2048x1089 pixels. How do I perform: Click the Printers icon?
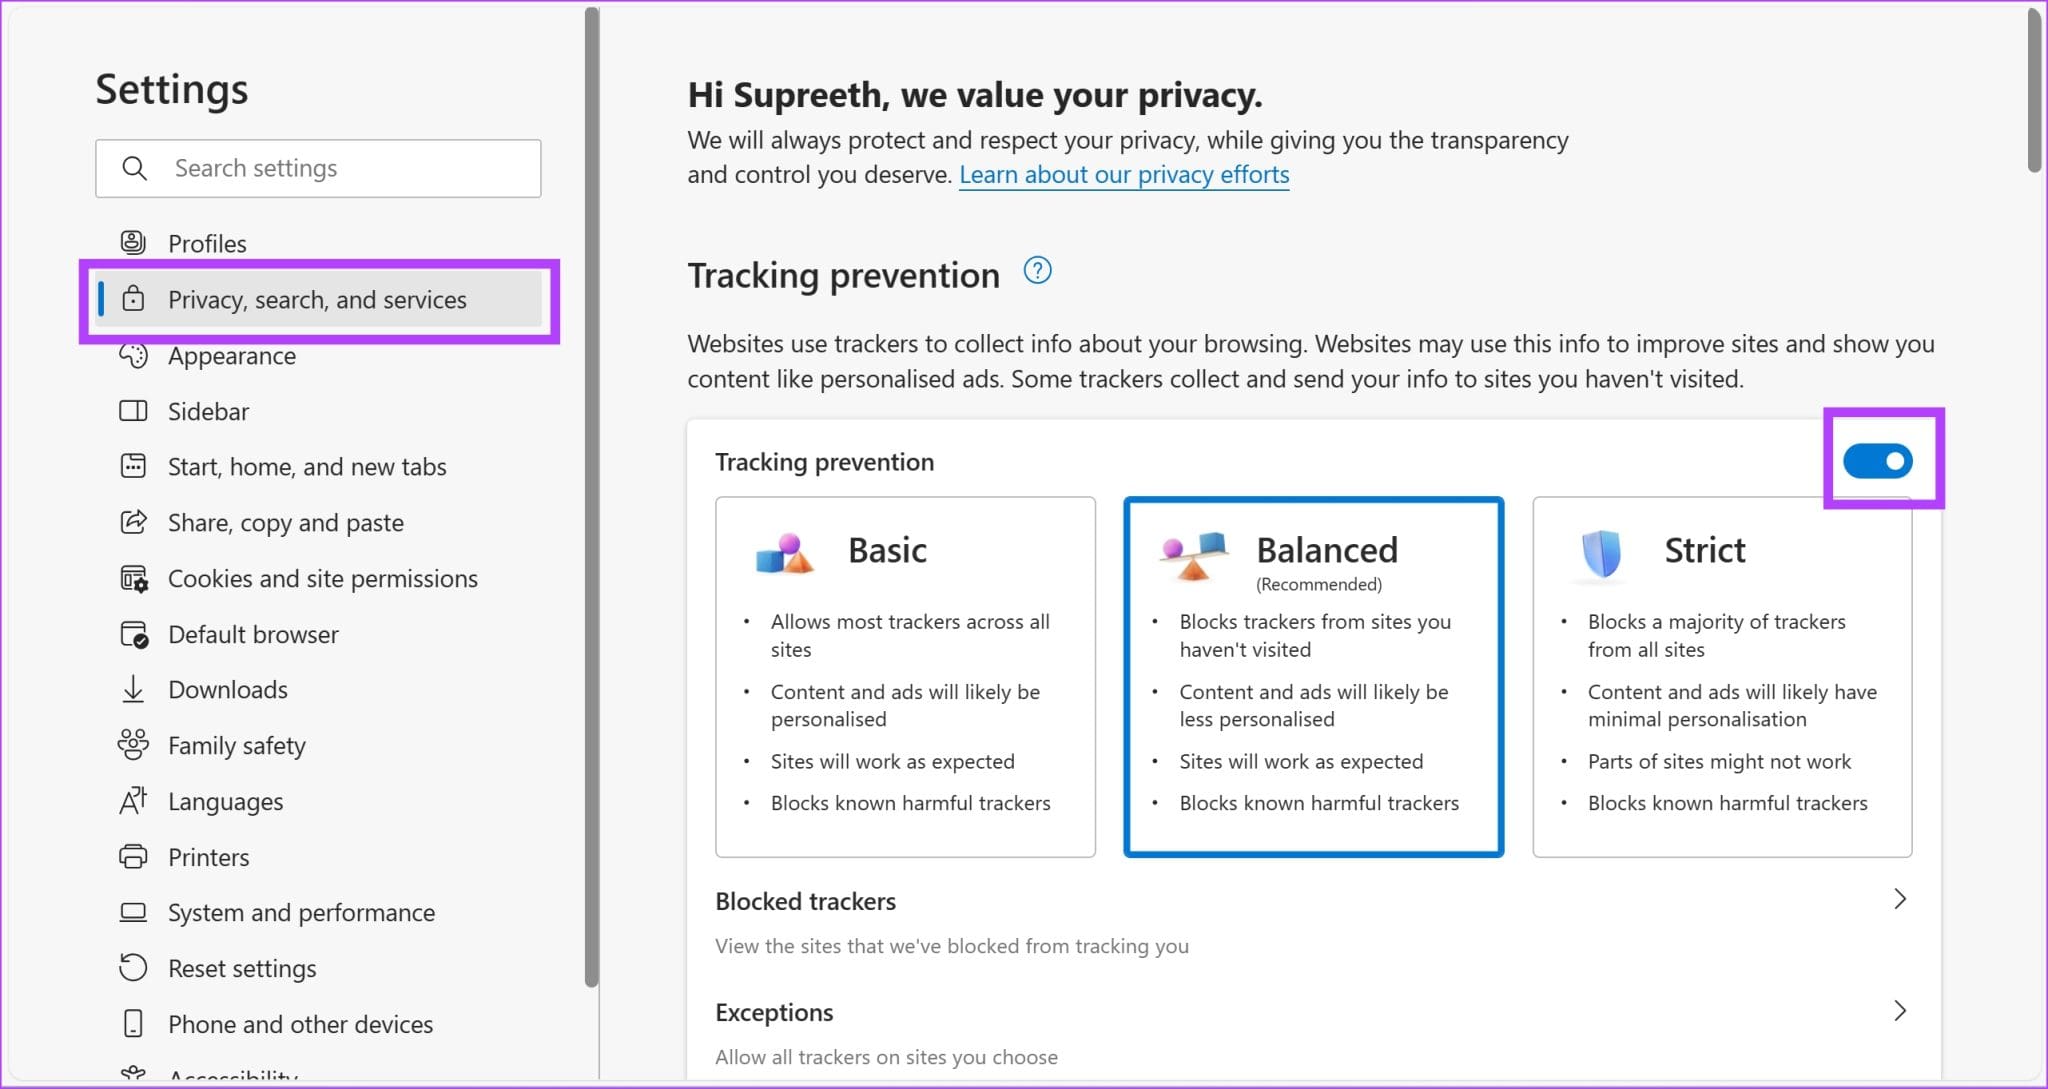click(x=133, y=857)
